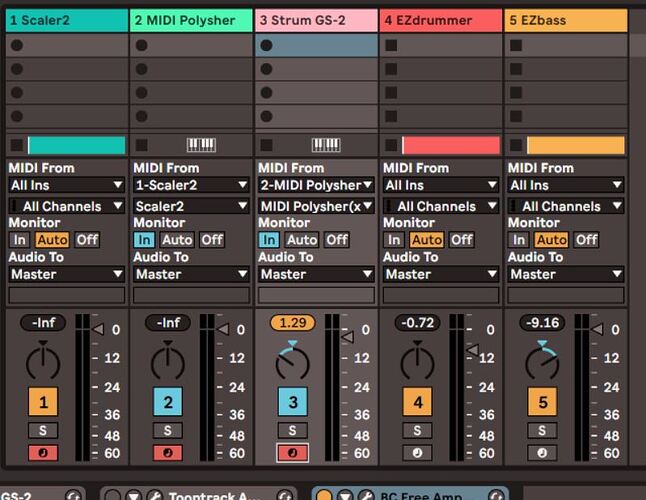The height and width of the screenshot is (500, 646).
Task: Select the 5 EZbass track header
Action: (566, 21)
